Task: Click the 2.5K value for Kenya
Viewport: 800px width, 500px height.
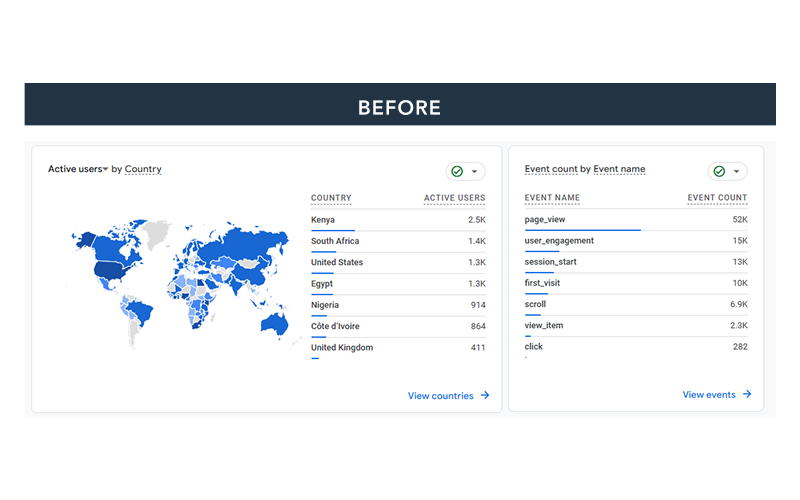Action: click(x=477, y=220)
